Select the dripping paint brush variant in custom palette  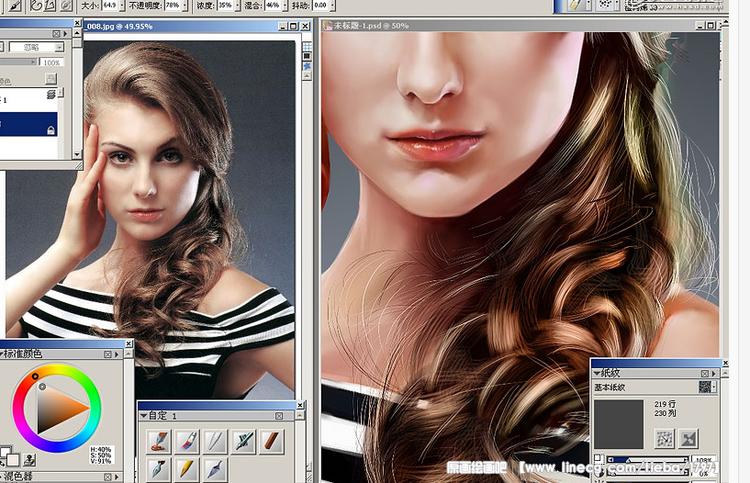point(158,441)
